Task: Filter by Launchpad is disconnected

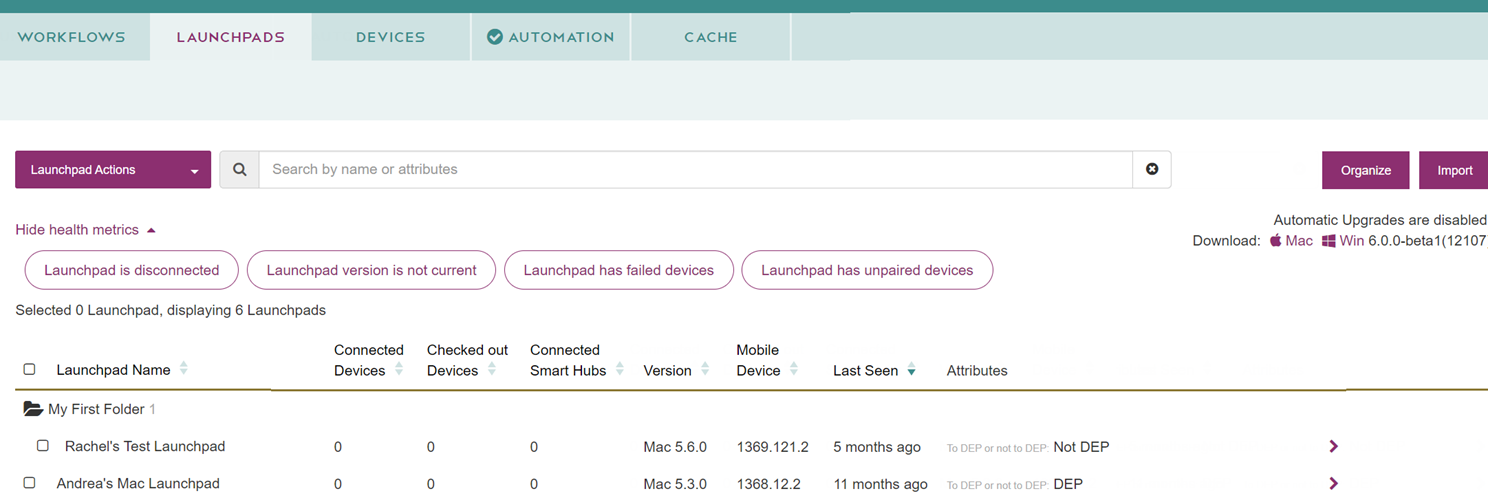Action: click(132, 270)
